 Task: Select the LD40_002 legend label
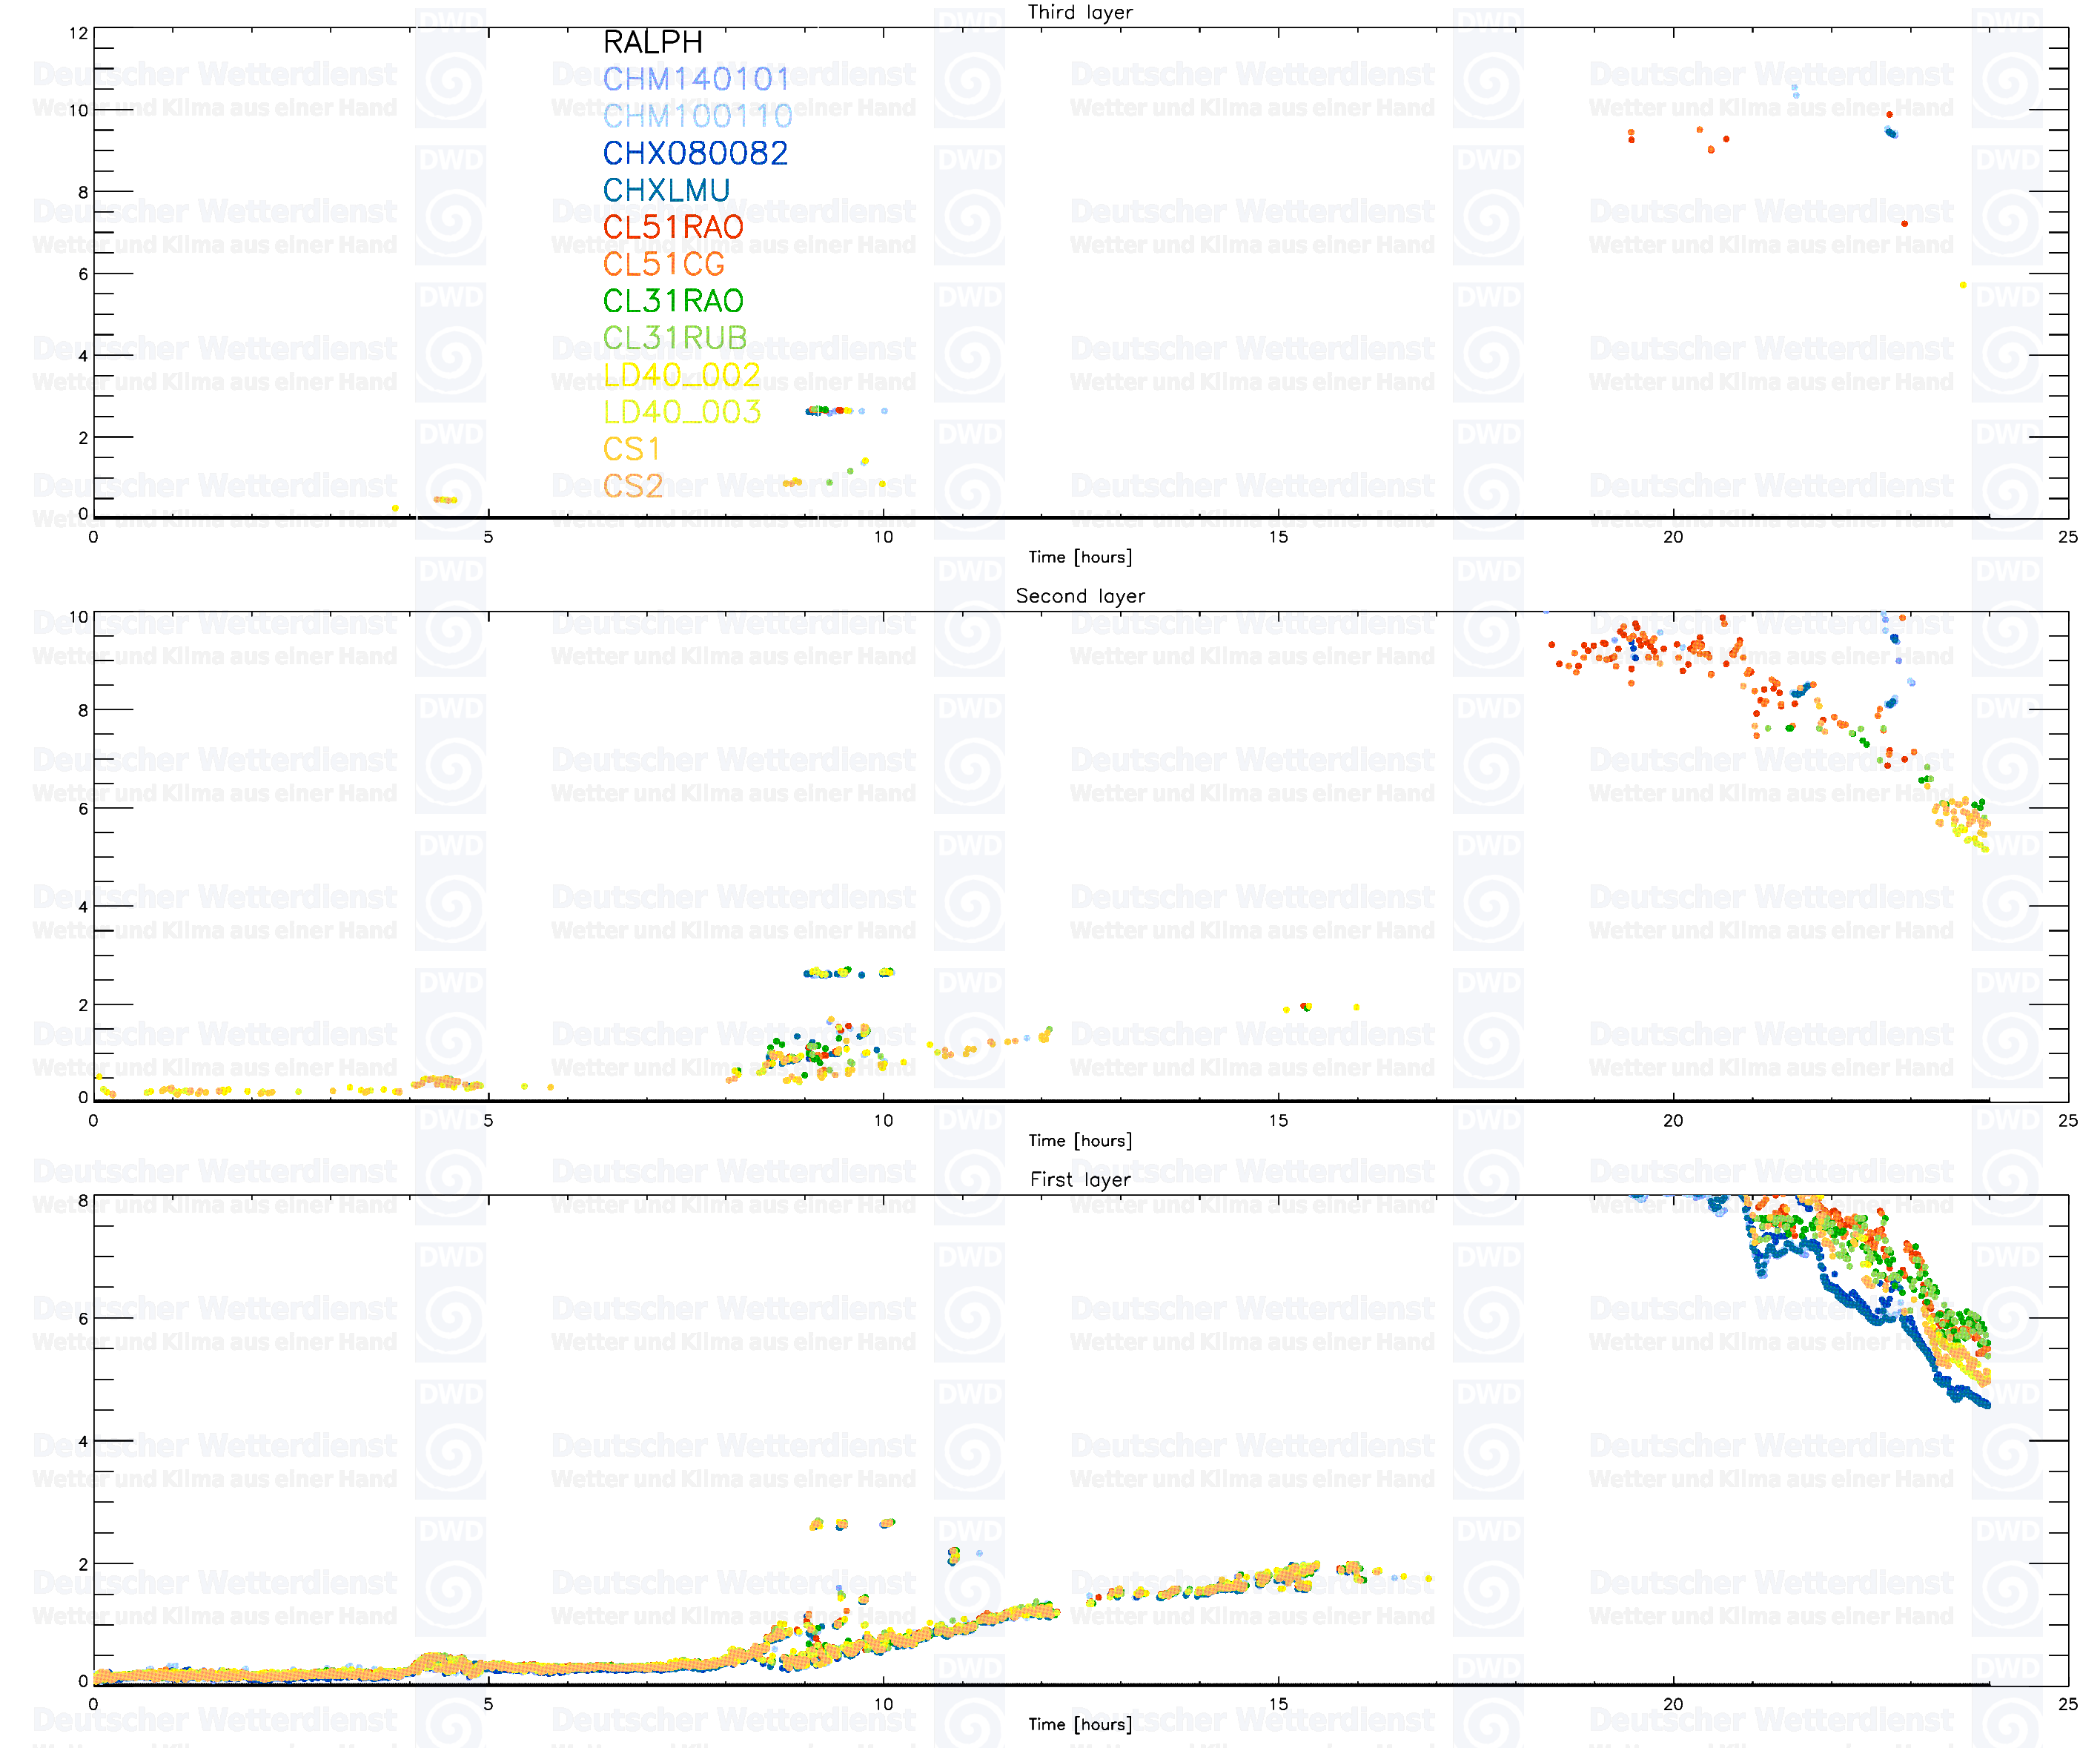682,376
